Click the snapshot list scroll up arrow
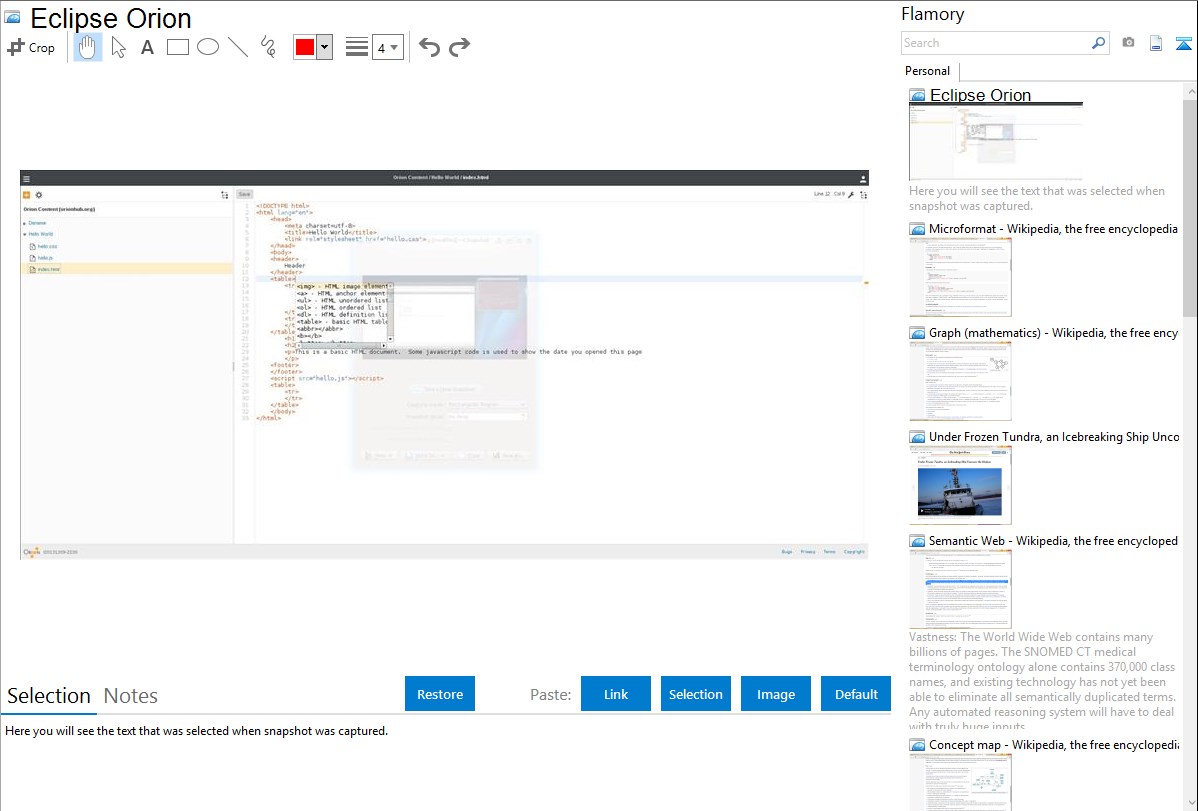The height and width of the screenshot is (811, 1198). [x=1190, y=91]
